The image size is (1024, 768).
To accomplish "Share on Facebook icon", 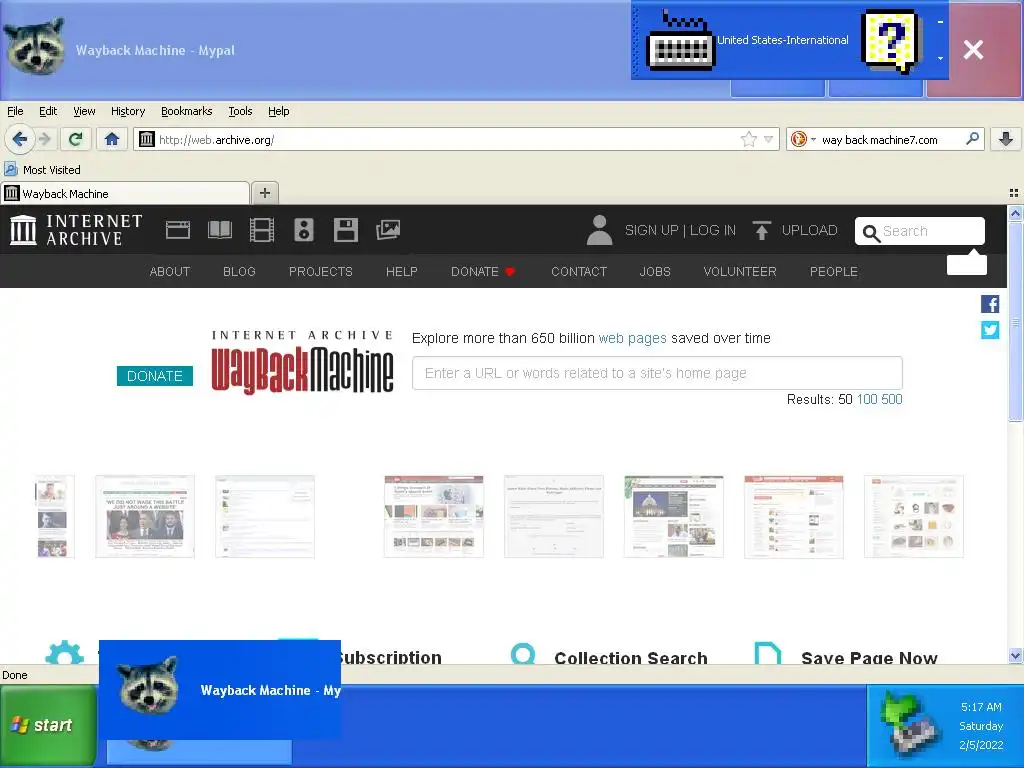I will tap(990, 304).
